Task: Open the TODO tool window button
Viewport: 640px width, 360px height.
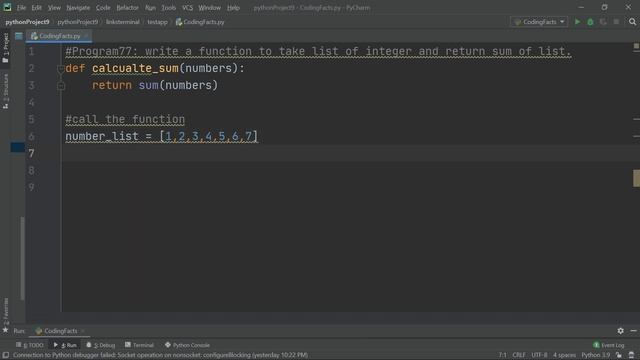Action: tap(29, 345)
